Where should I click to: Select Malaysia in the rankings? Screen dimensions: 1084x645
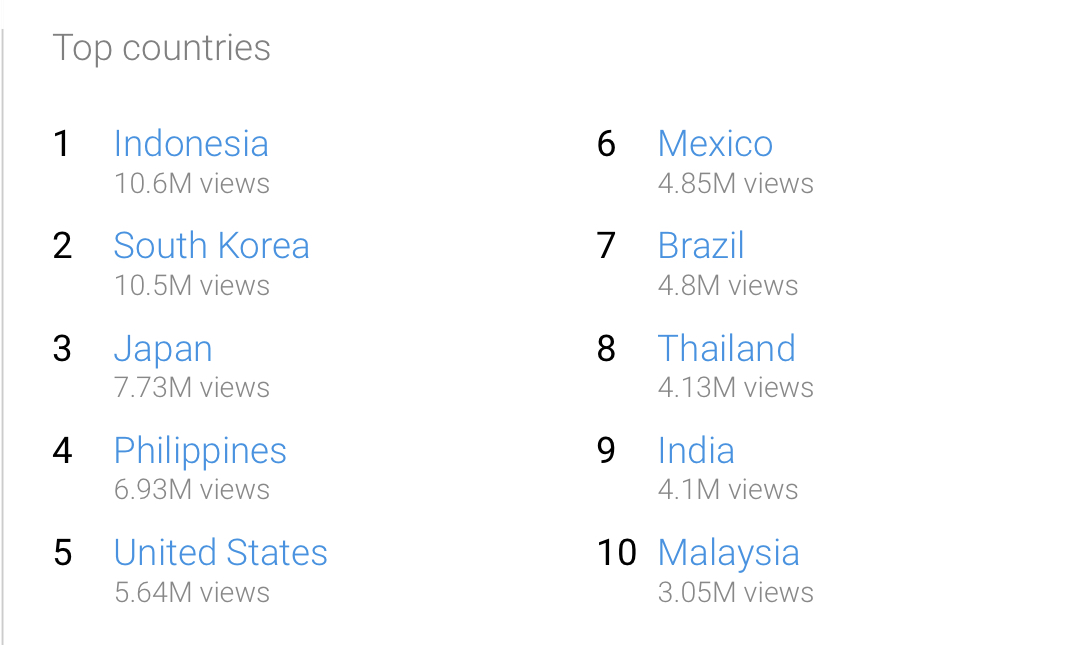click(x=729, y=554)
